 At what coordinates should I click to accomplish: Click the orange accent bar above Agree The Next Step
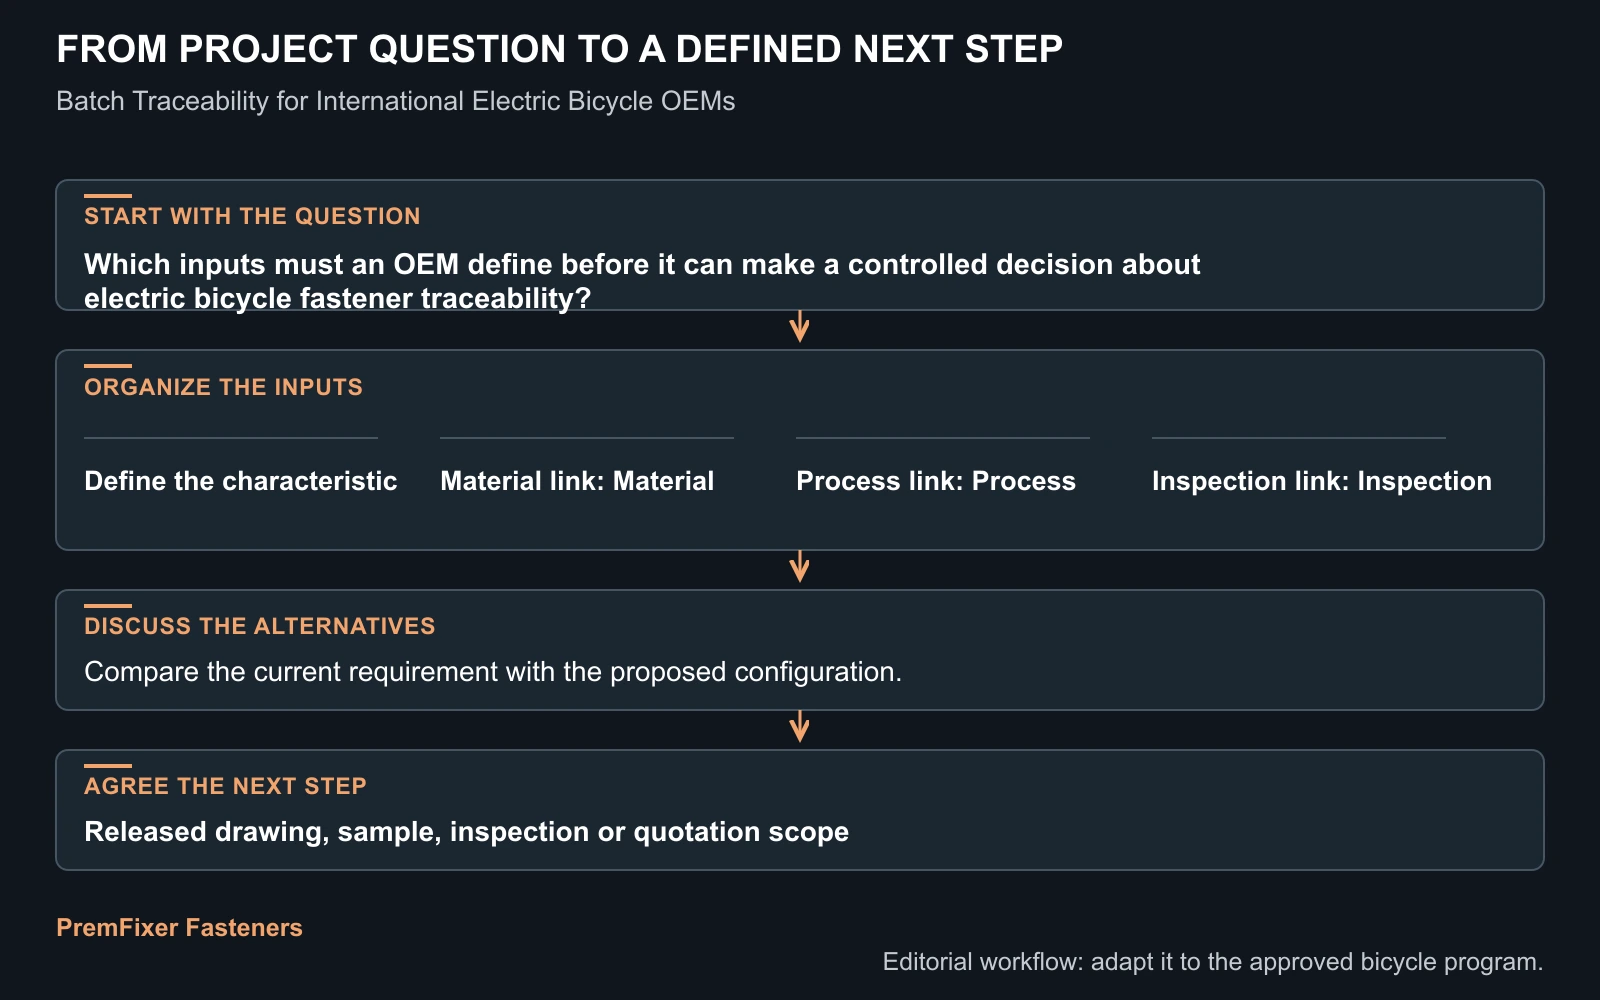(108, 766)
